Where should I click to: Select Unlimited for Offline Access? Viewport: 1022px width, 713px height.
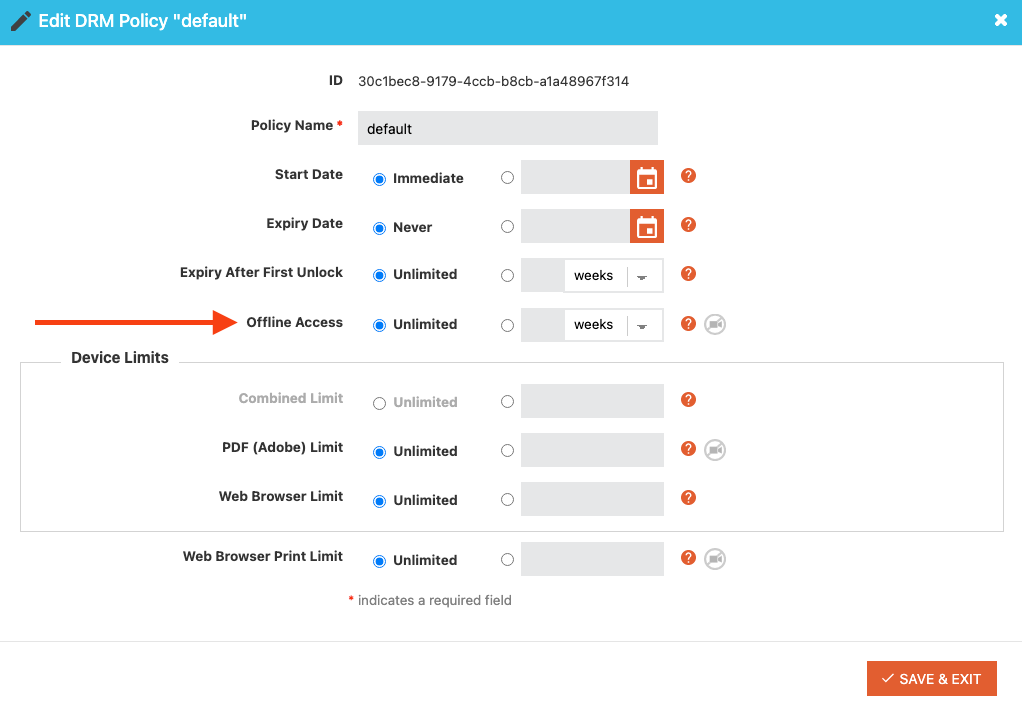point(379,325)
